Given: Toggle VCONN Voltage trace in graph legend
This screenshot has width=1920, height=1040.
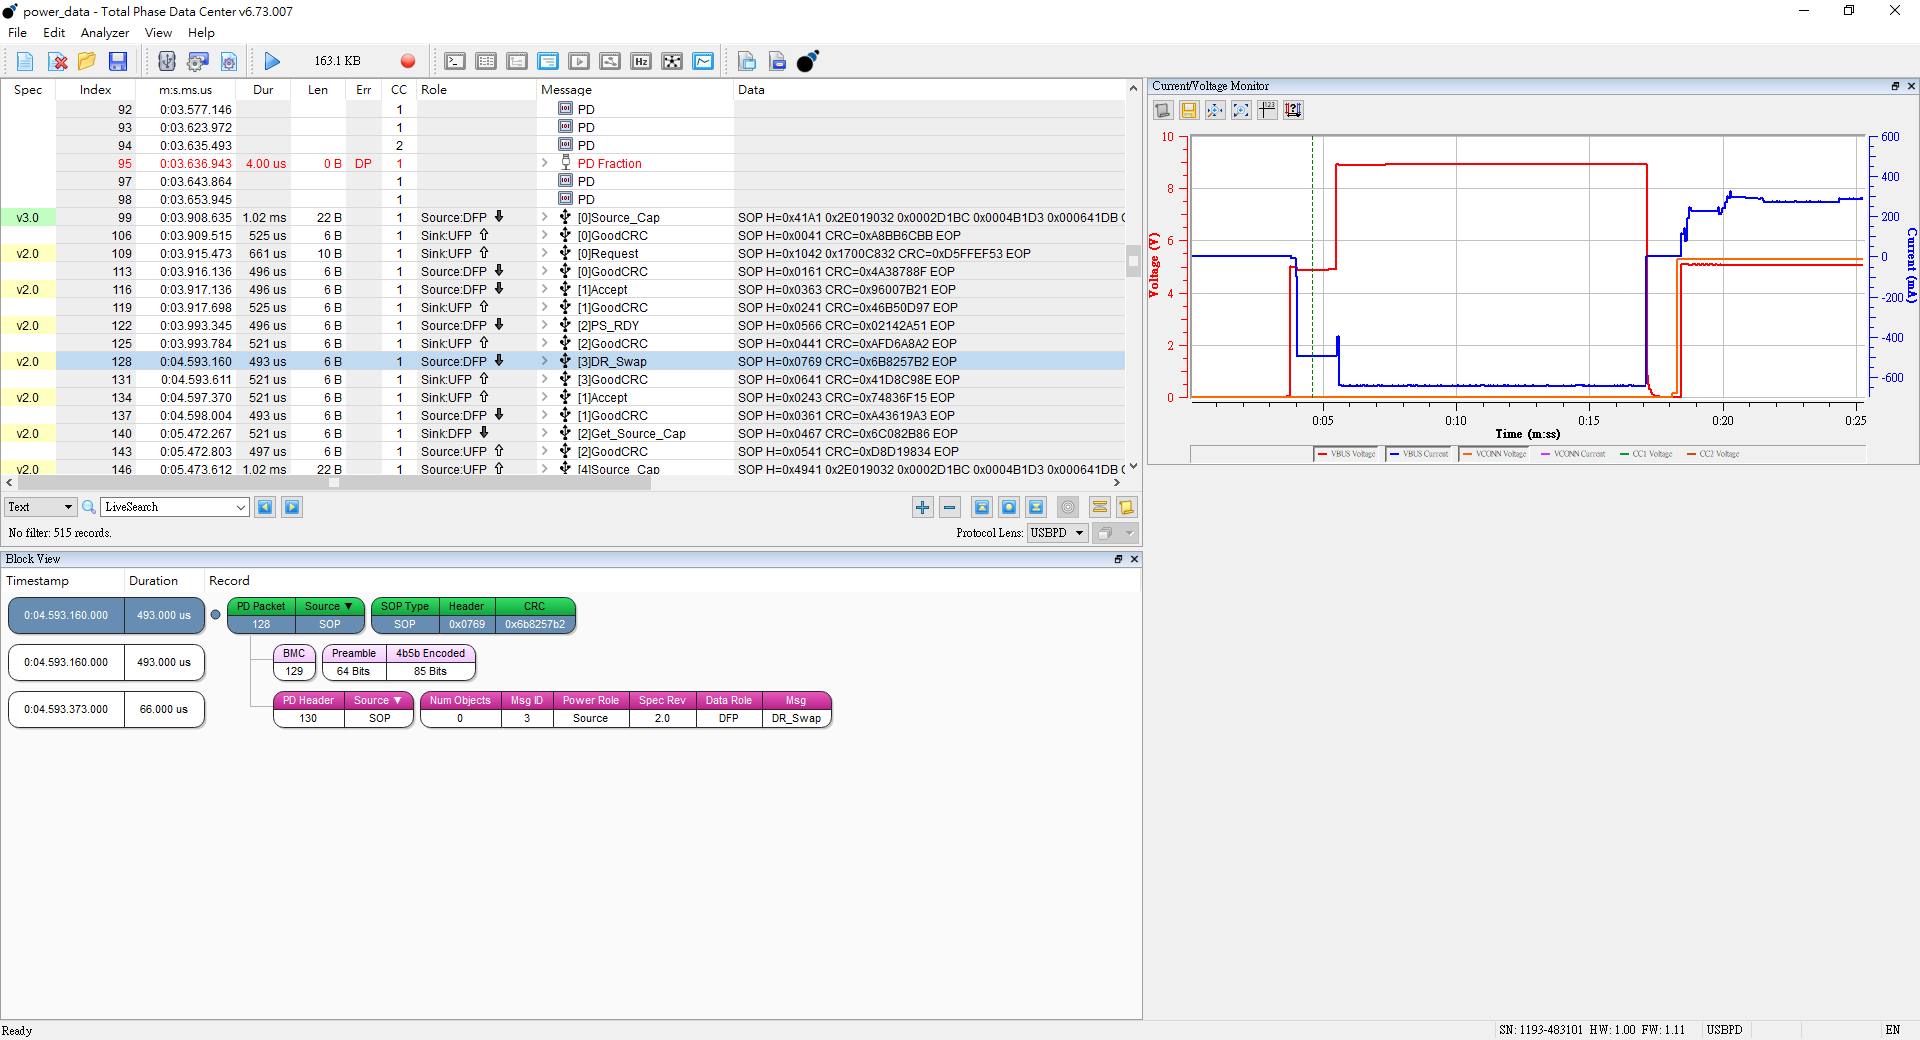Looking at the screenshot, I should coord(1494,454).
